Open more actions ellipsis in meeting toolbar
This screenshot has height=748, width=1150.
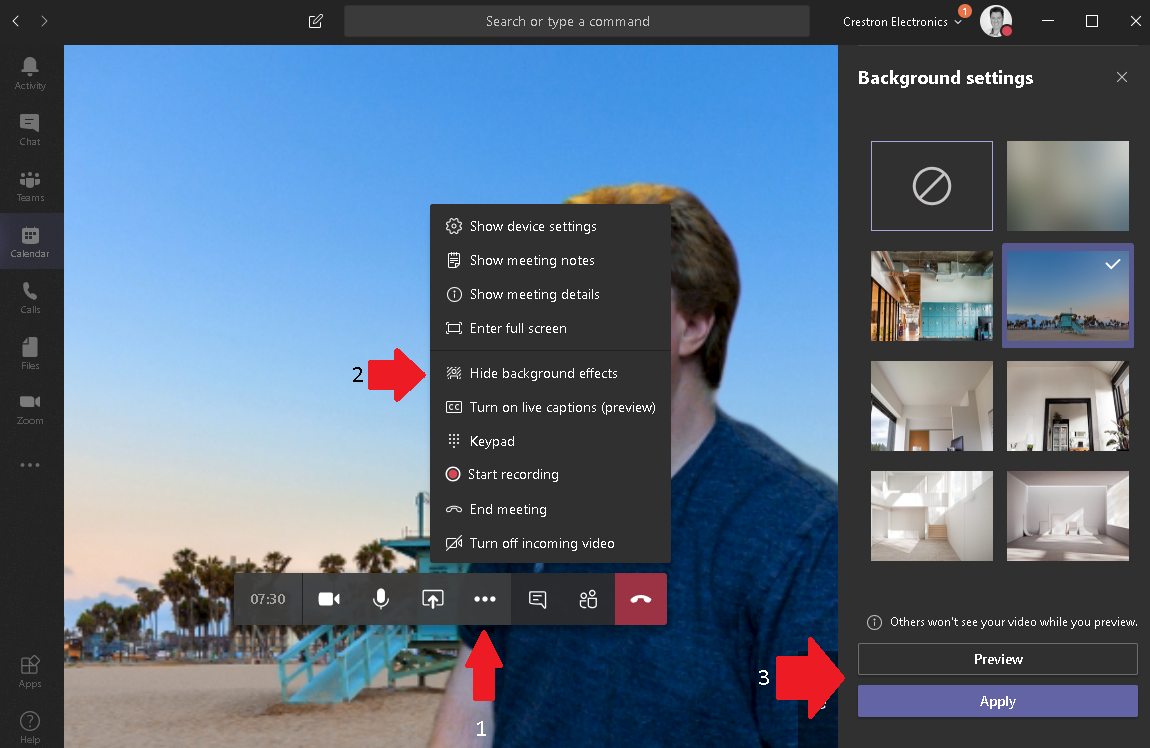[485, 599]
